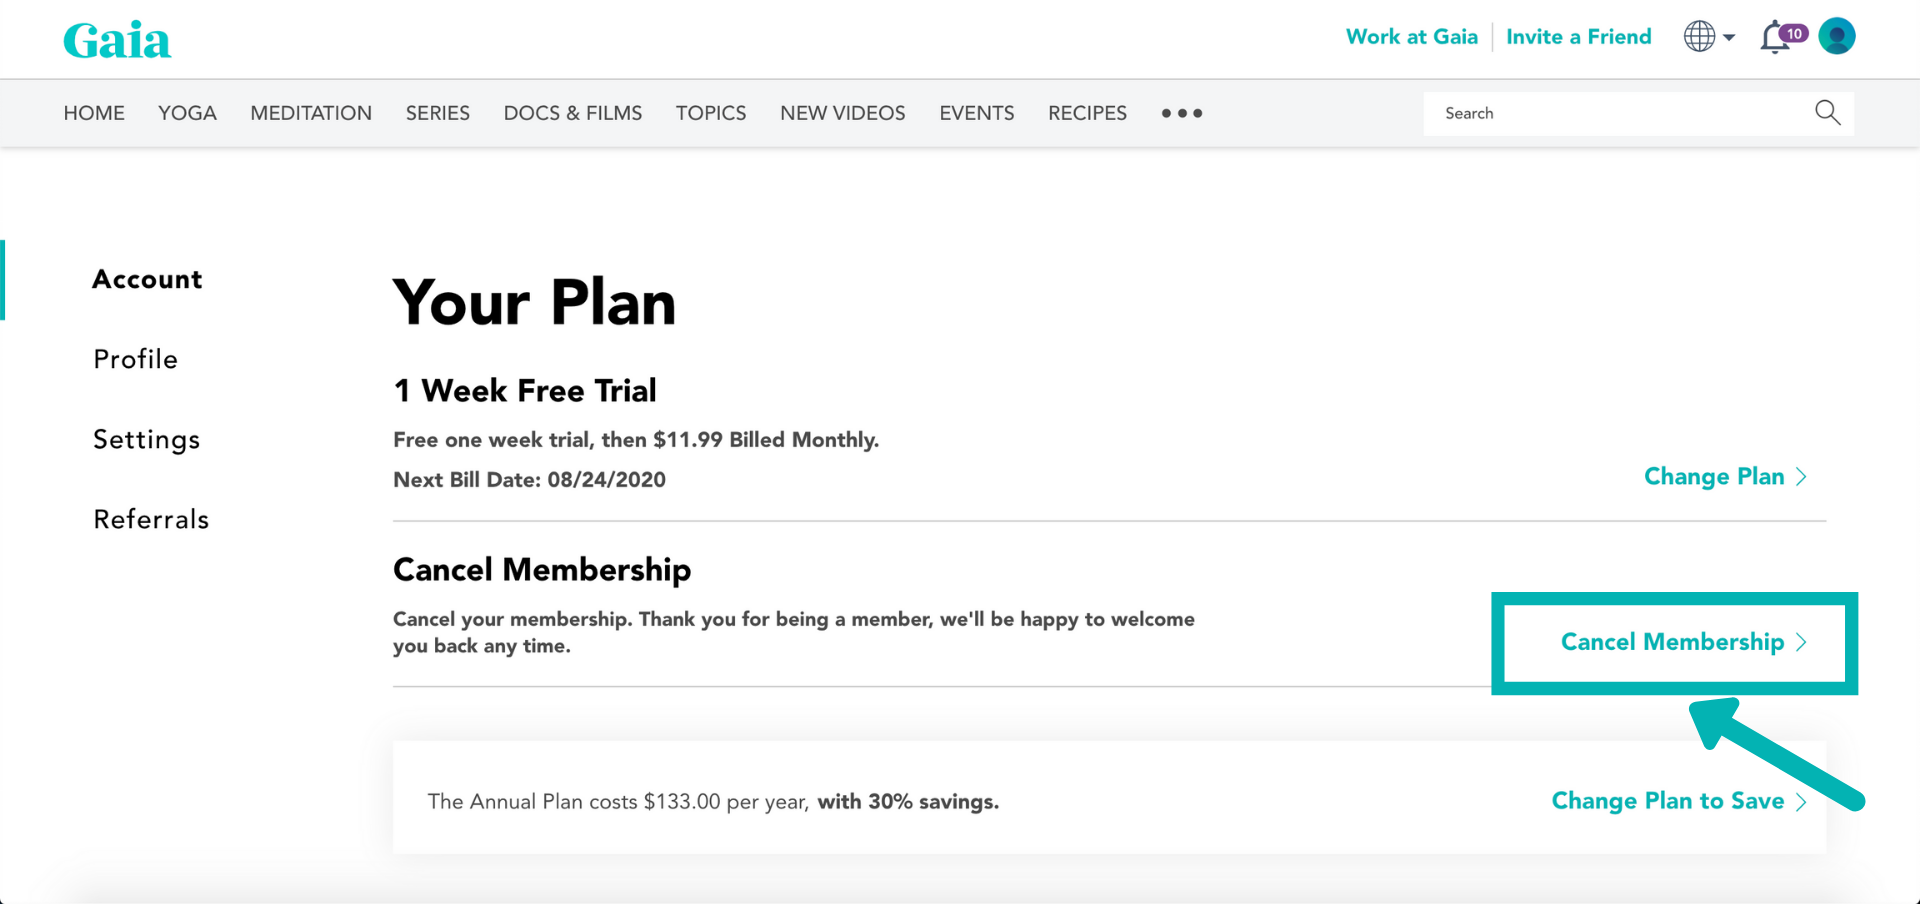Go to Yoga in navigation

pyautogui.click(x=187, y=113)
